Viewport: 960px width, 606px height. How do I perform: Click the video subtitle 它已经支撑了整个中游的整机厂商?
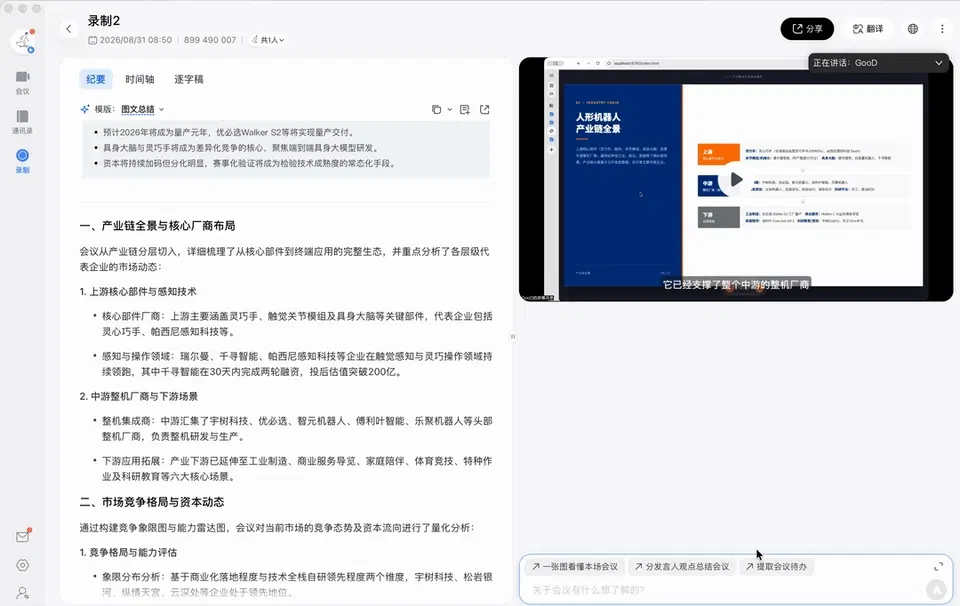736,285
